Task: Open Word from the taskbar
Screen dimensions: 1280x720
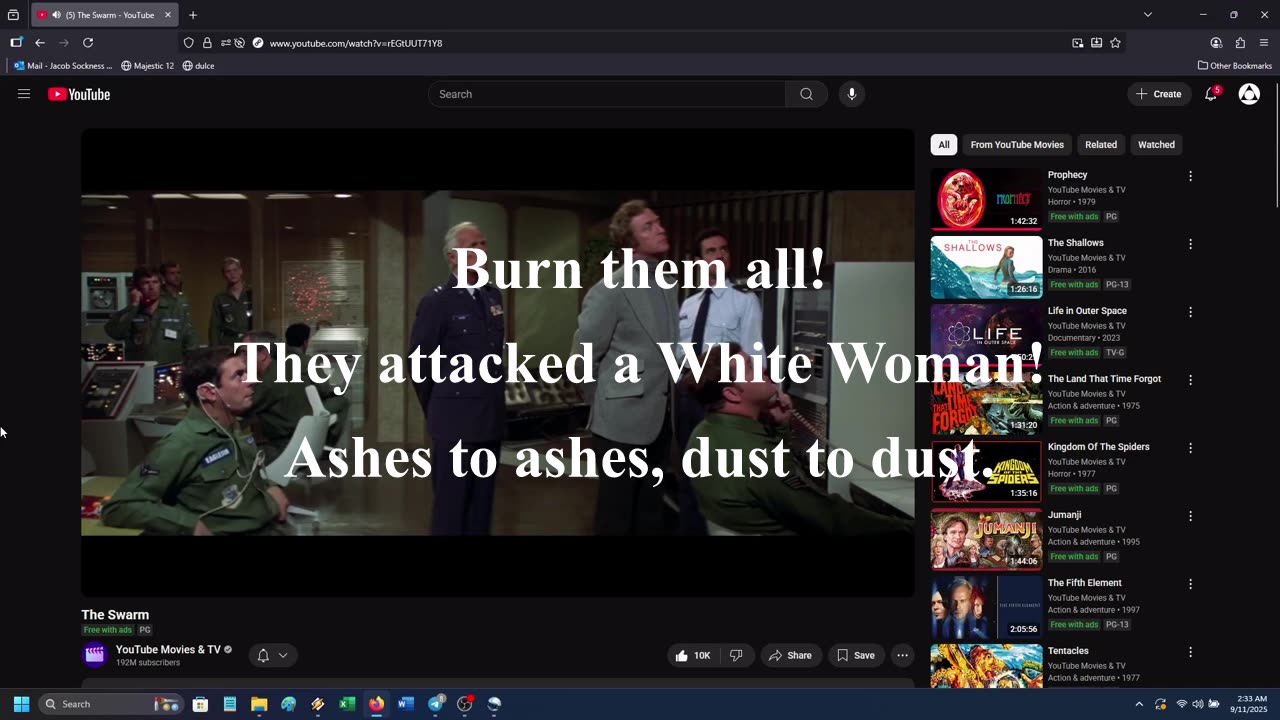Action: click(x=406, y=704)
